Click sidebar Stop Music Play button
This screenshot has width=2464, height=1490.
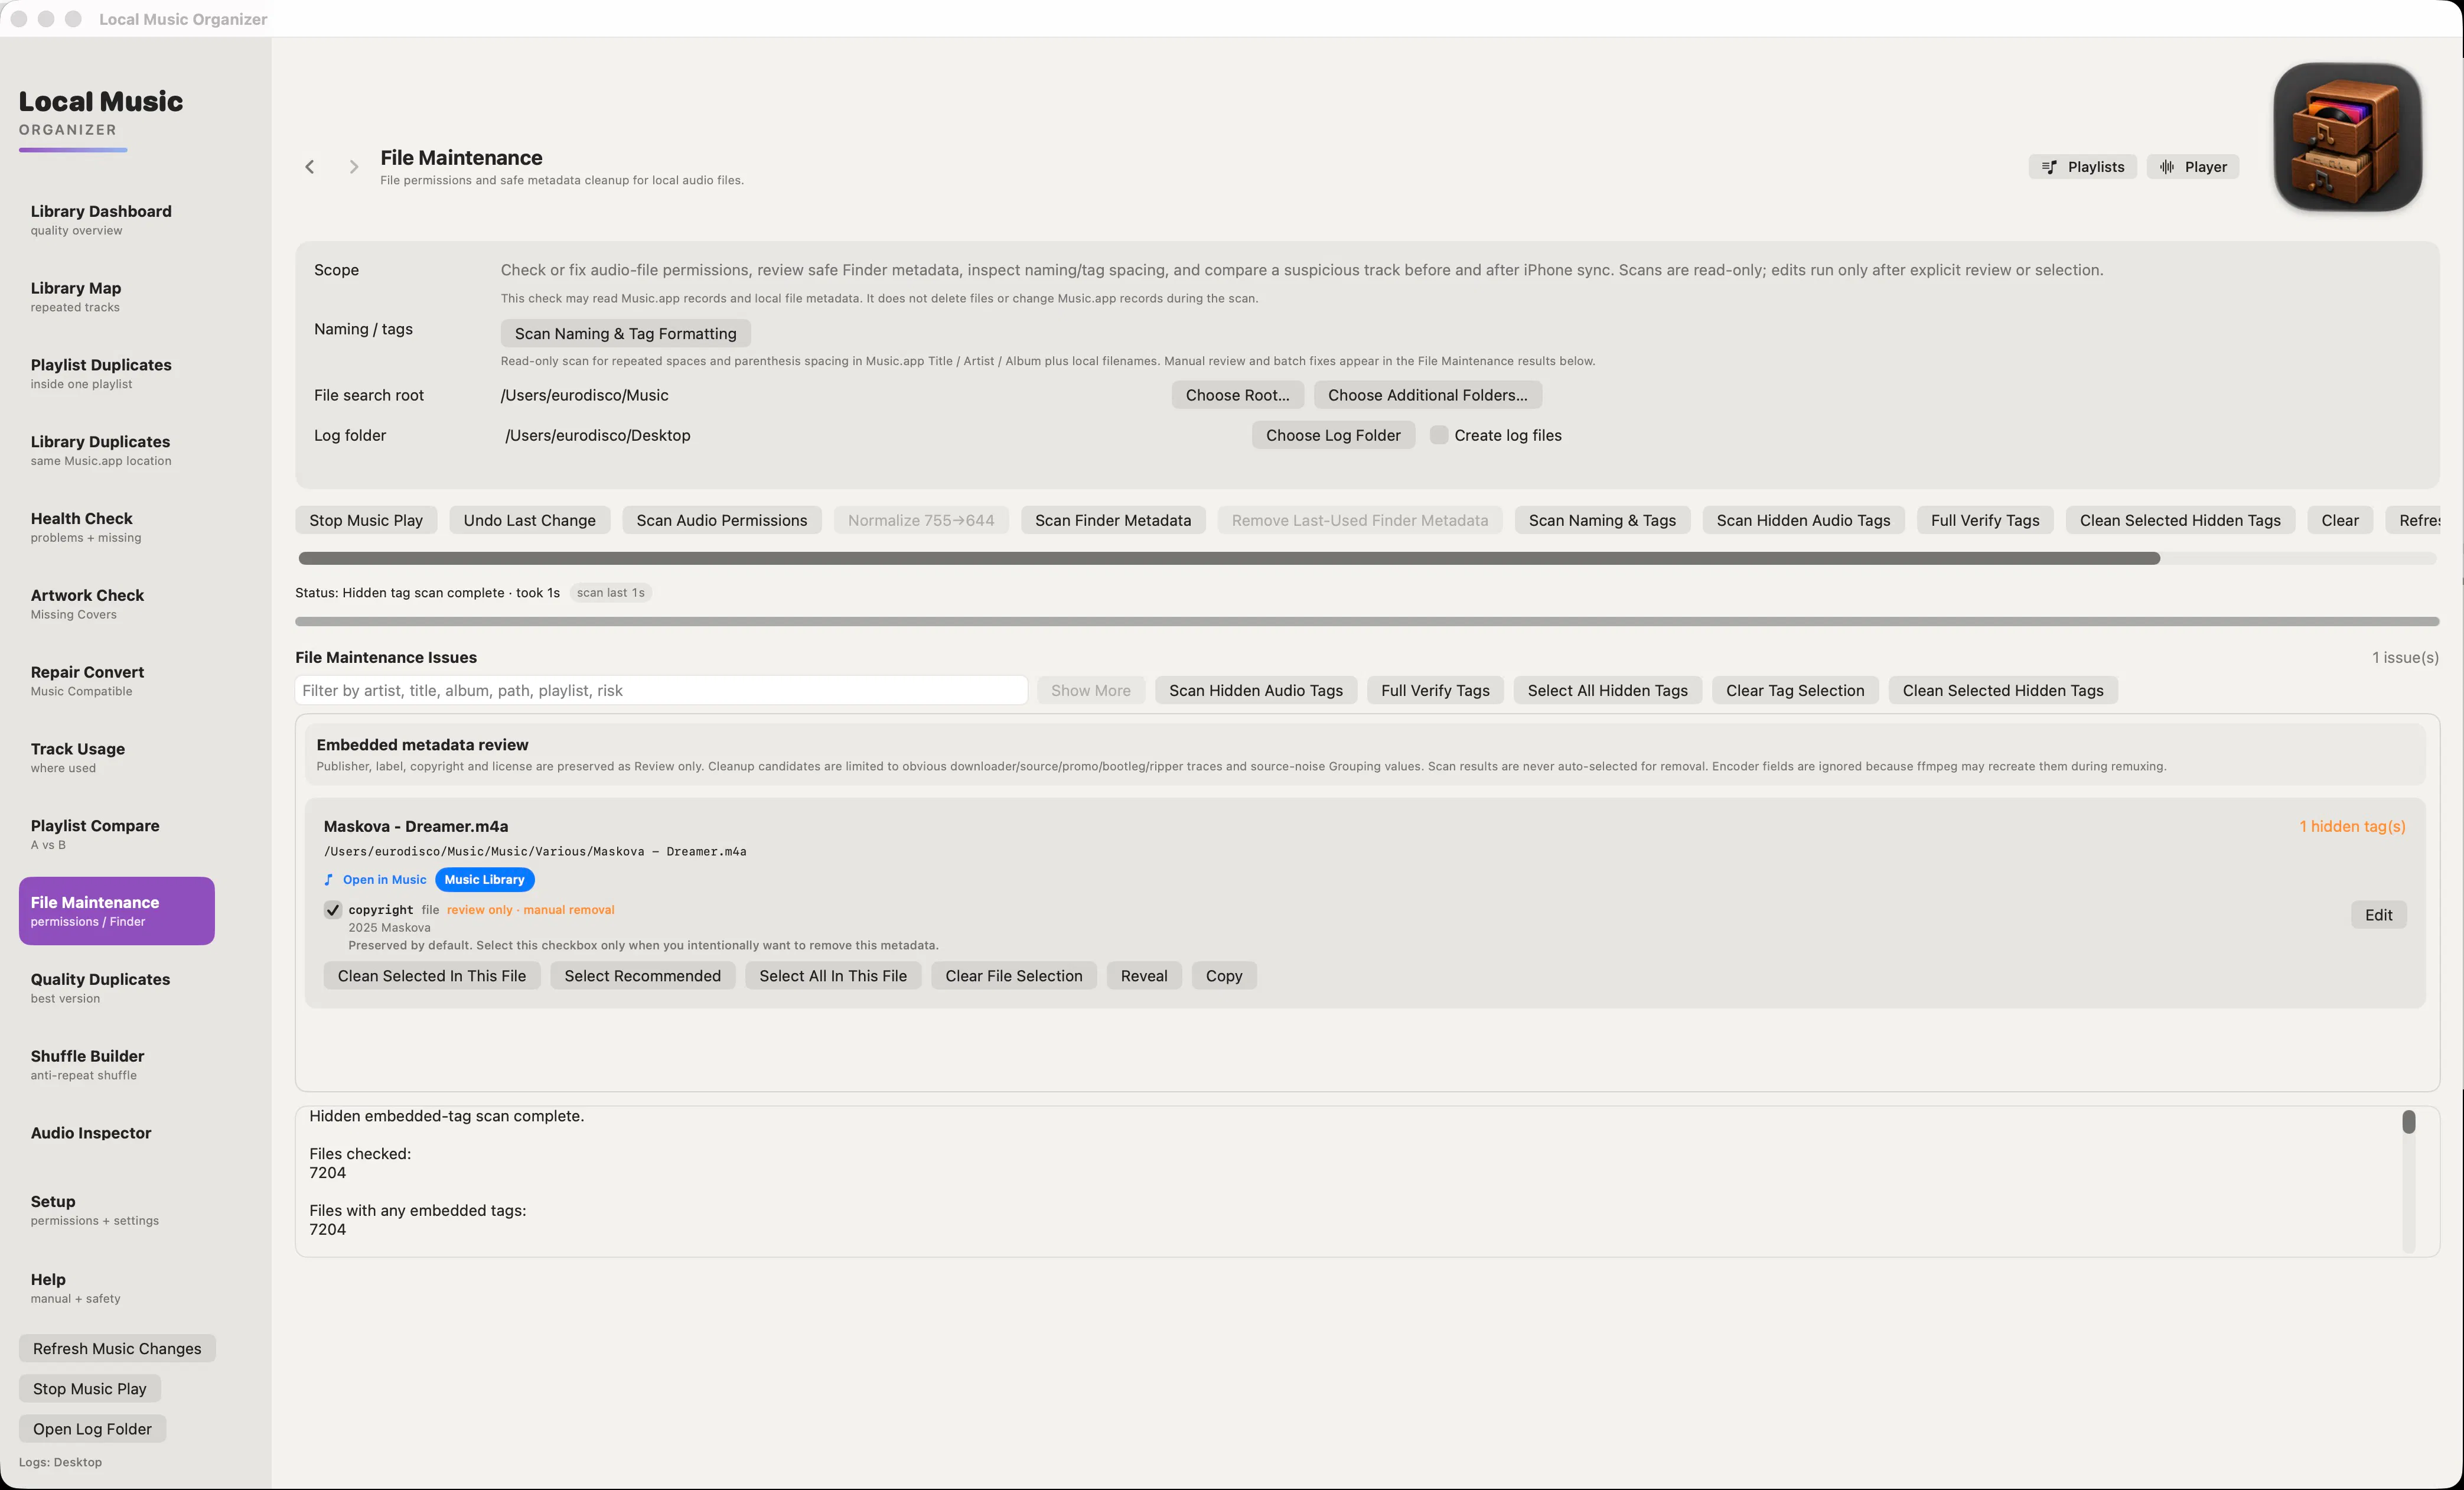[x=90, y=1388]
